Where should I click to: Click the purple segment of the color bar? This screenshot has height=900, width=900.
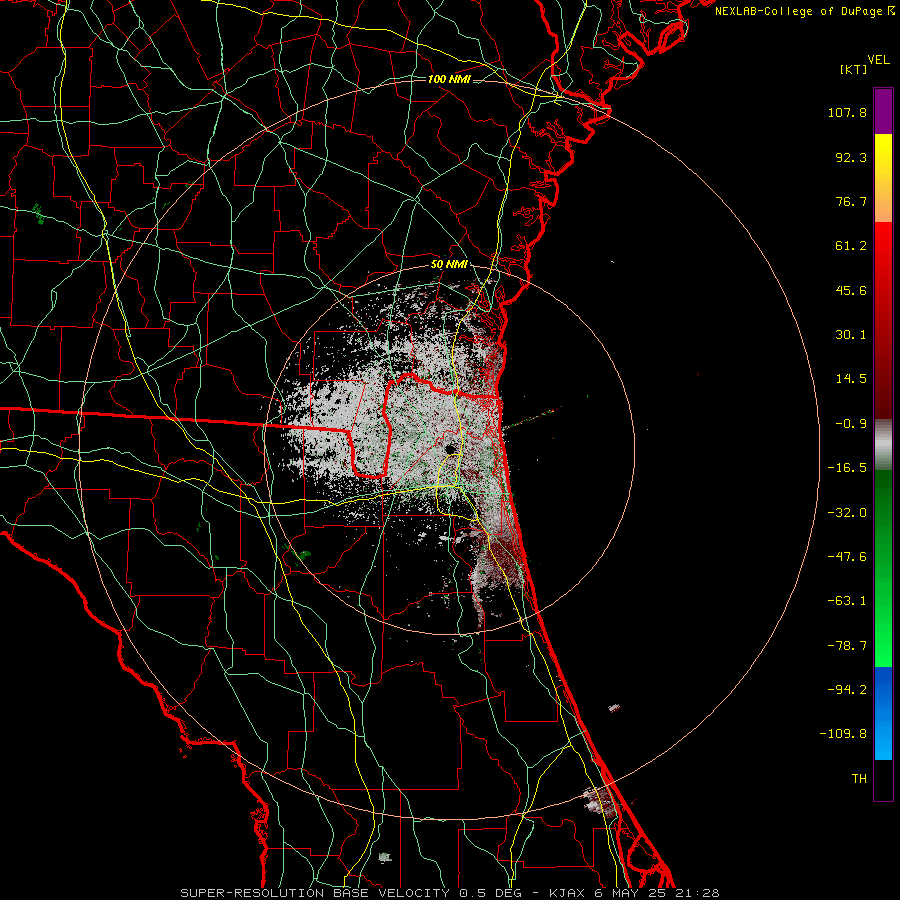[x=883, y=111]
